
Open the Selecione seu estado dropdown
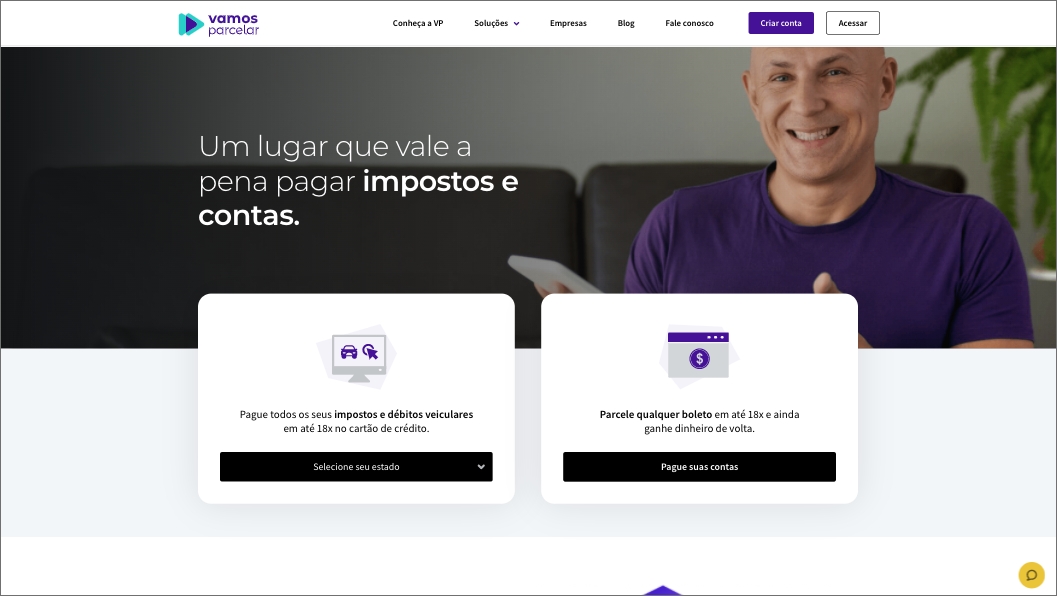click(356, 467)
